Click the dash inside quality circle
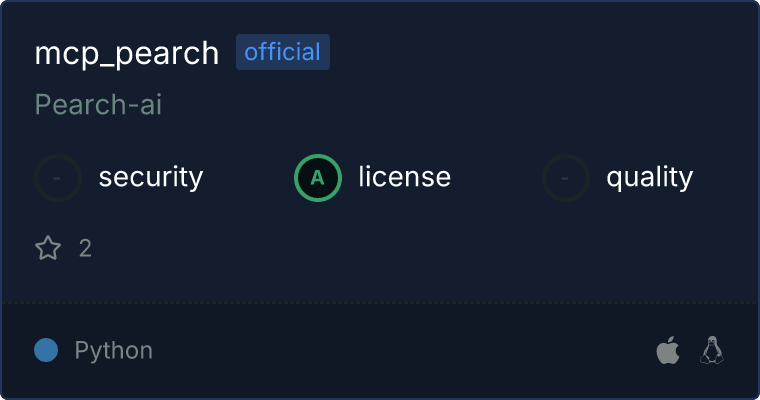 point(565,178)
